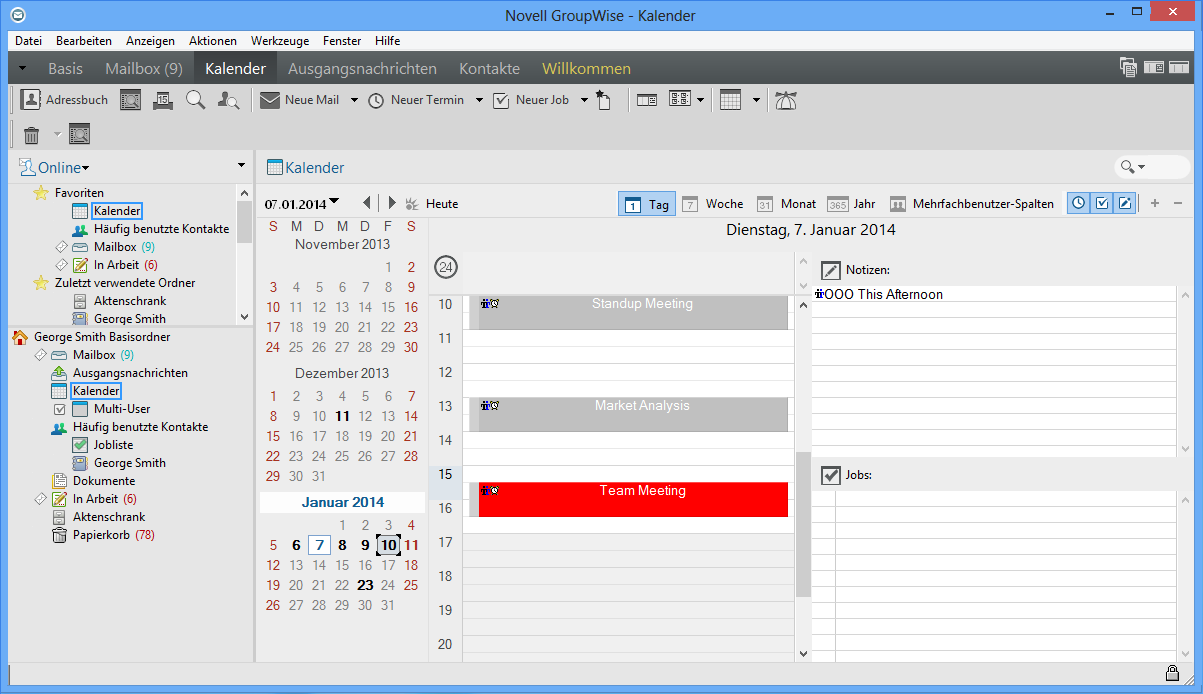Open the Datei menu
This screenshot has width=1203, height=694.
pos(29,41)
